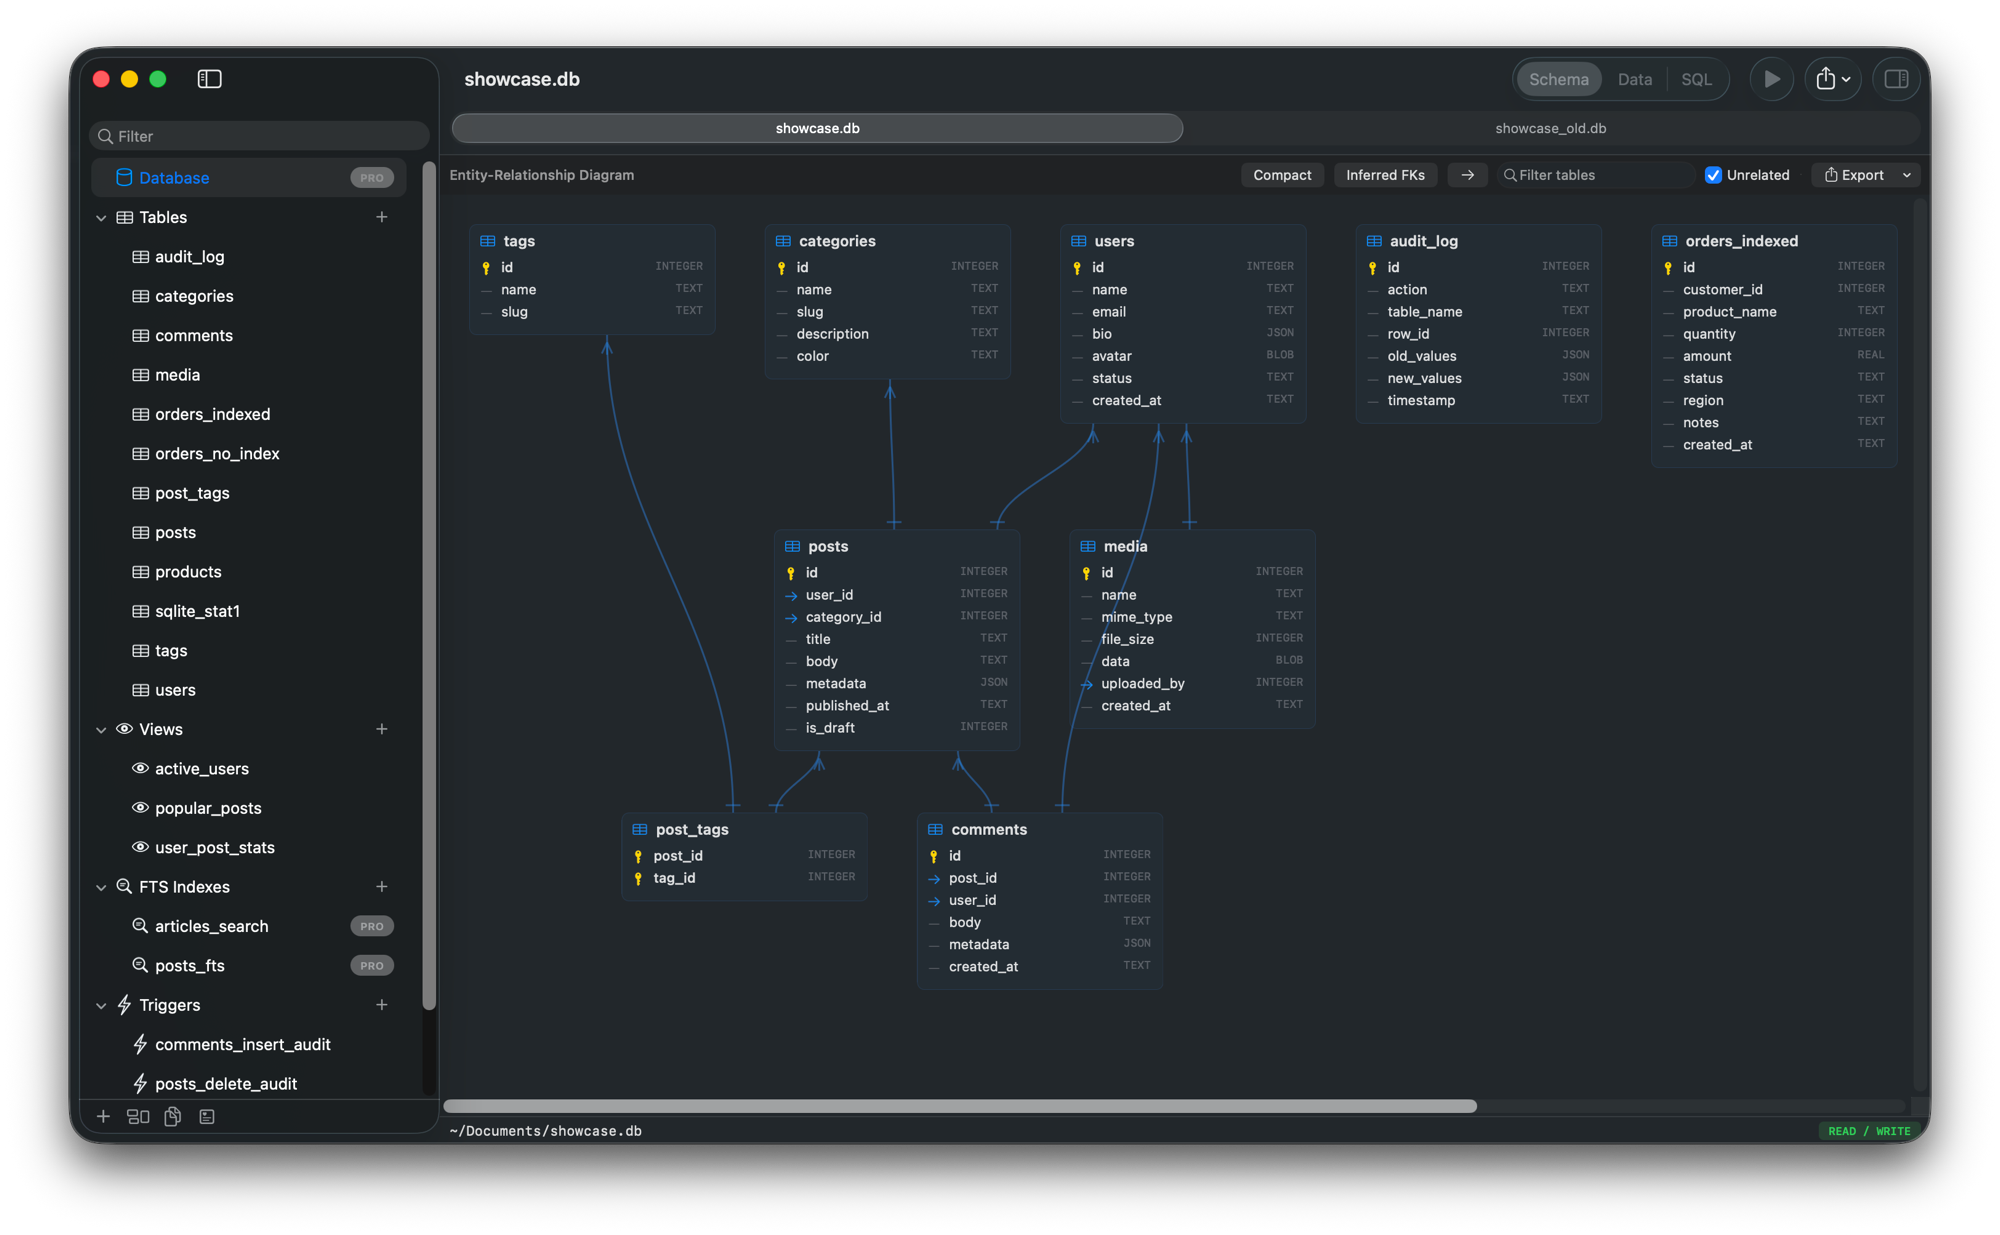Select the articles_search FTS index icon
Screen dimensions: 2000x1235
click(x=140, y=925)
